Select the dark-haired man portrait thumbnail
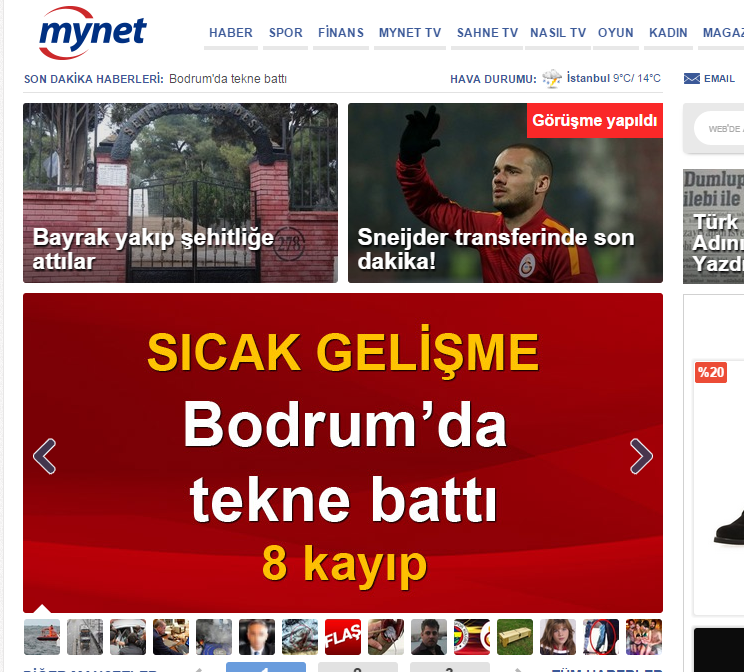Viewport: 744px width, 672px height. point(429,637)
